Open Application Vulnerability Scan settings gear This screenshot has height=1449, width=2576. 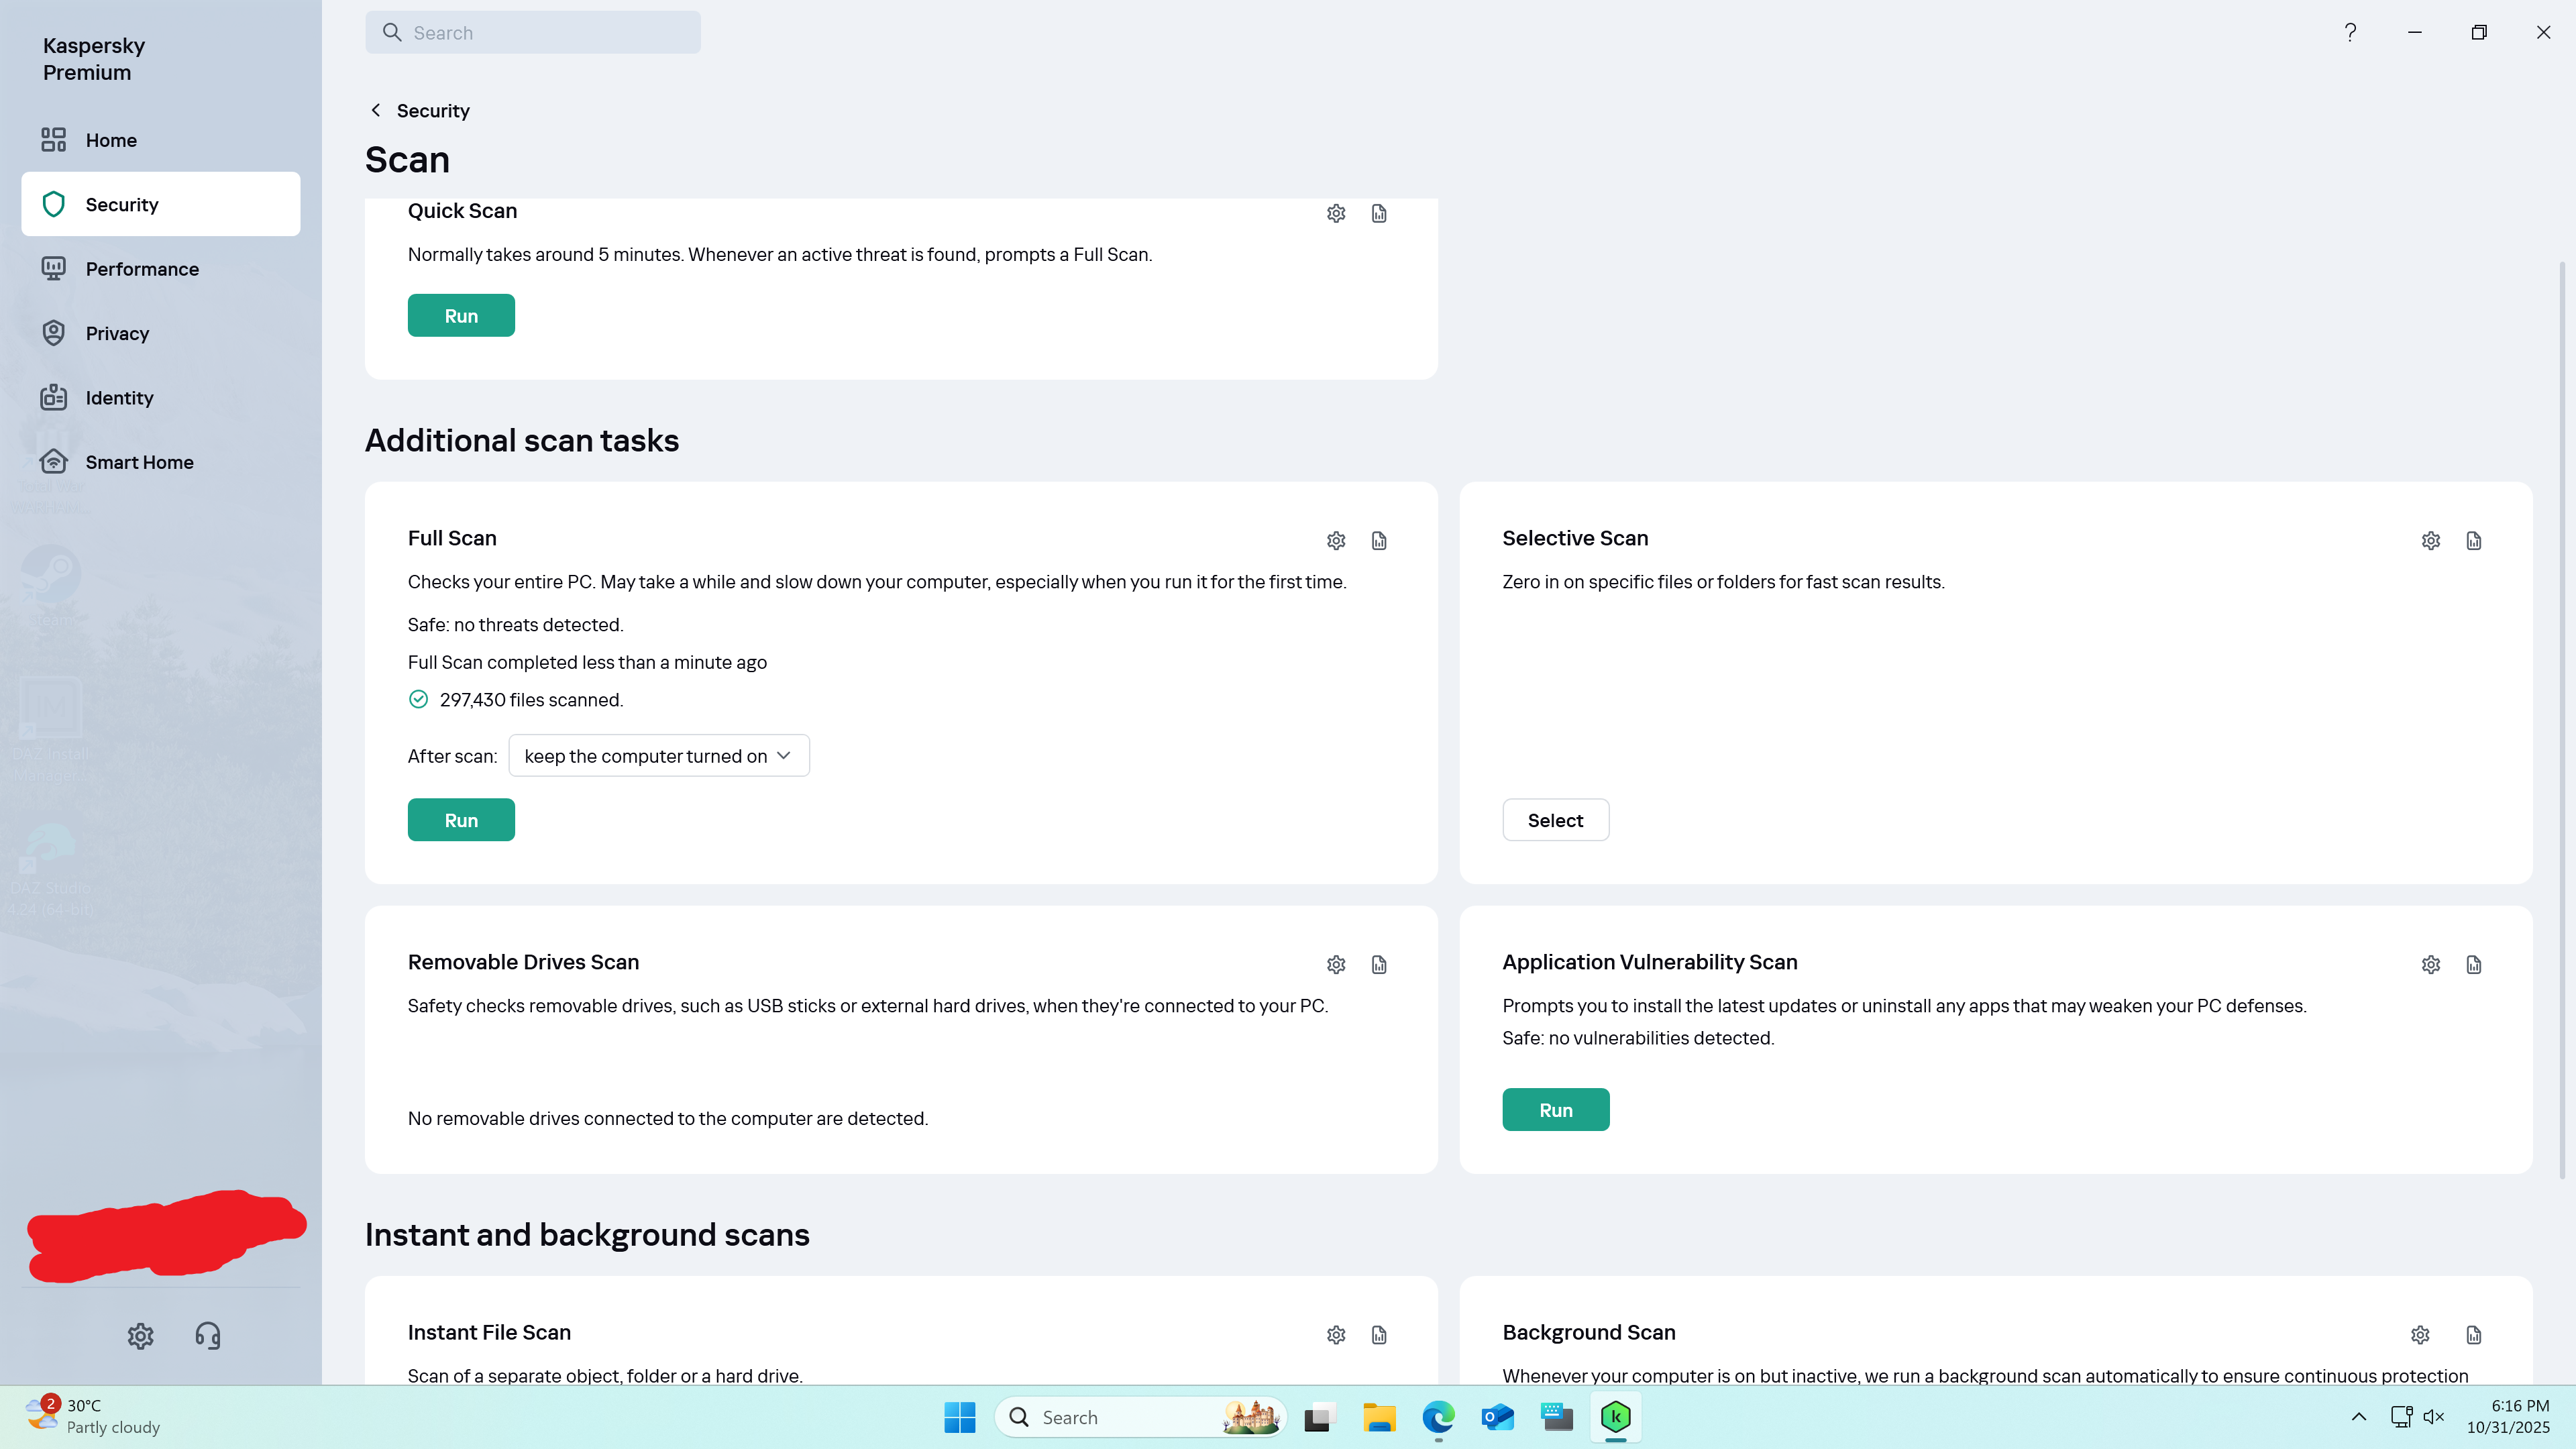(2431, 965)
